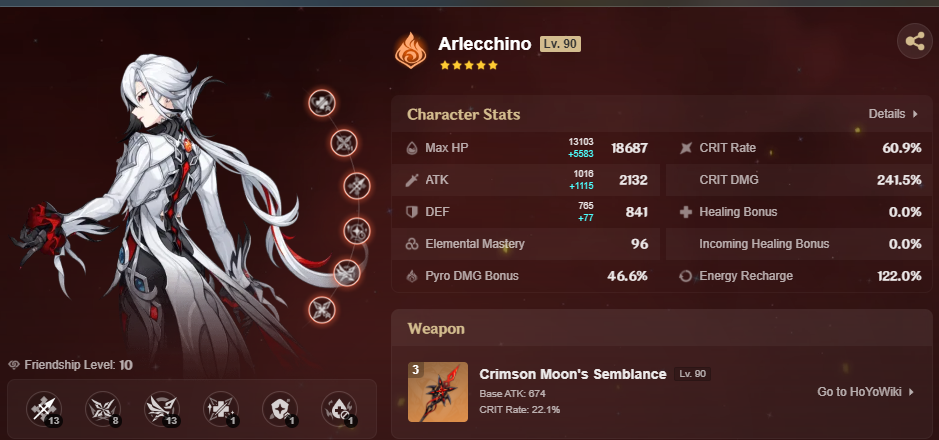Follow the Go to HoYoWiki link
The image size is (939, 440).
tap(866, 392)
